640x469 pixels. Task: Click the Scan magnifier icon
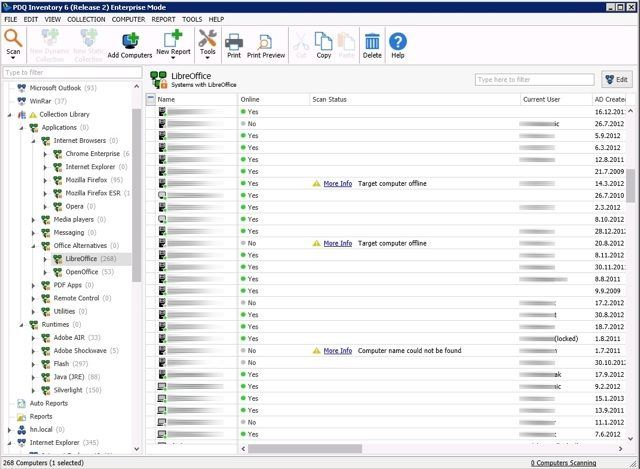pos(13,38)
